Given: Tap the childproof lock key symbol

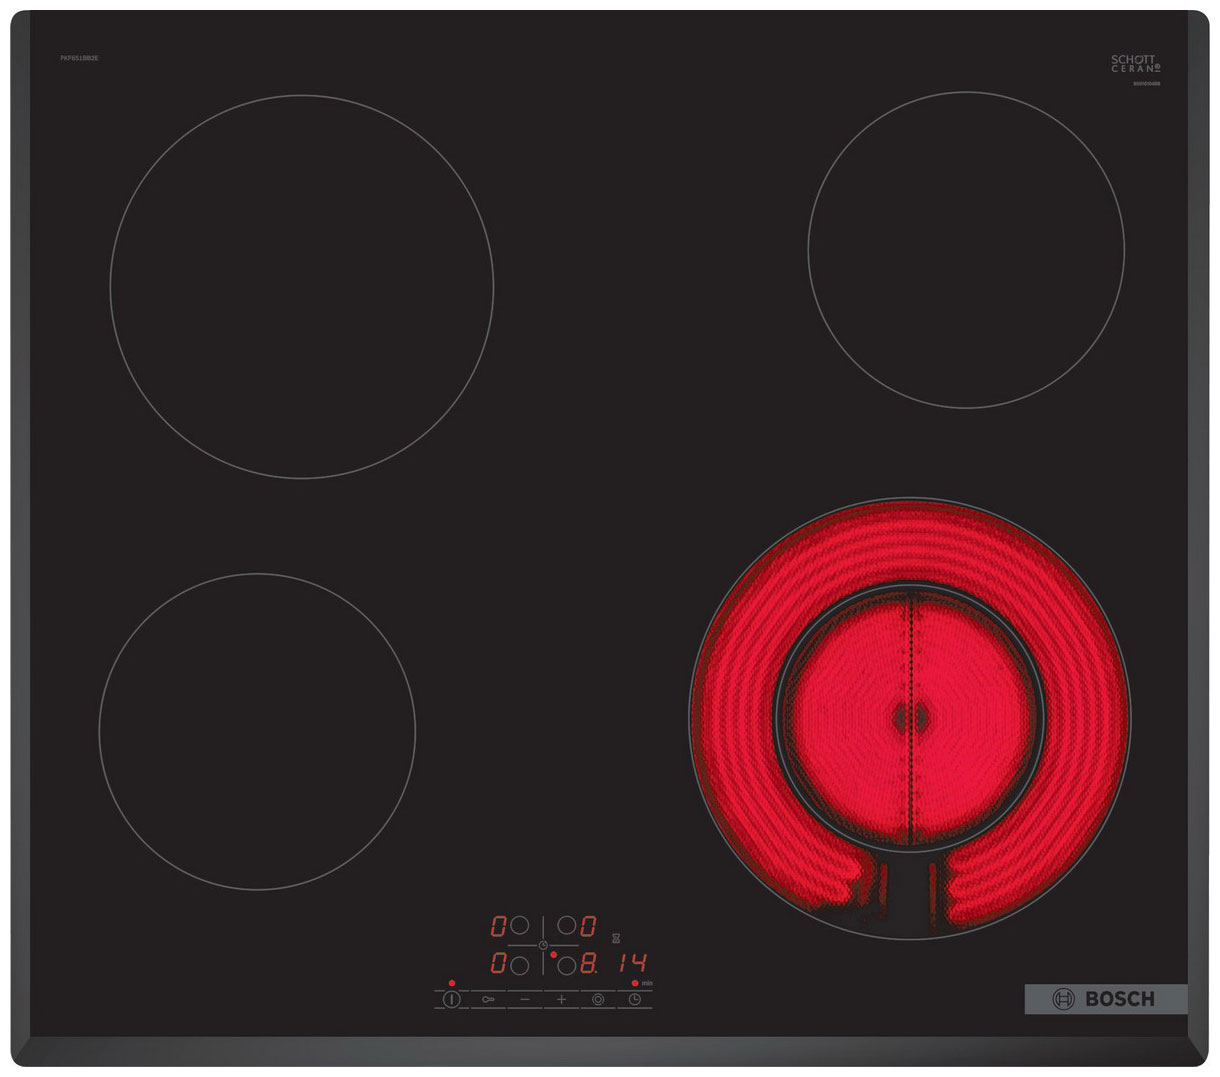Looking at the screenshot, I should click(x=488, y=998).
